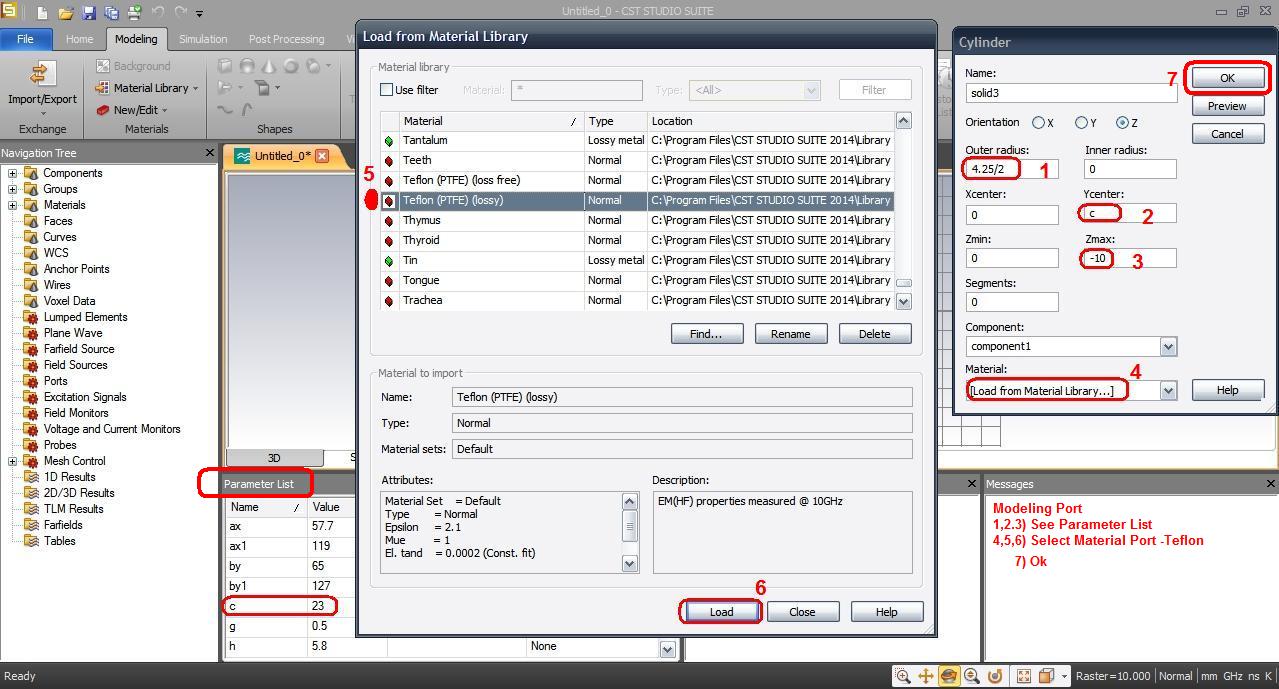1279x689 pixels.
Task: Open the Component dropdown list
Action: coord(1167,347)
